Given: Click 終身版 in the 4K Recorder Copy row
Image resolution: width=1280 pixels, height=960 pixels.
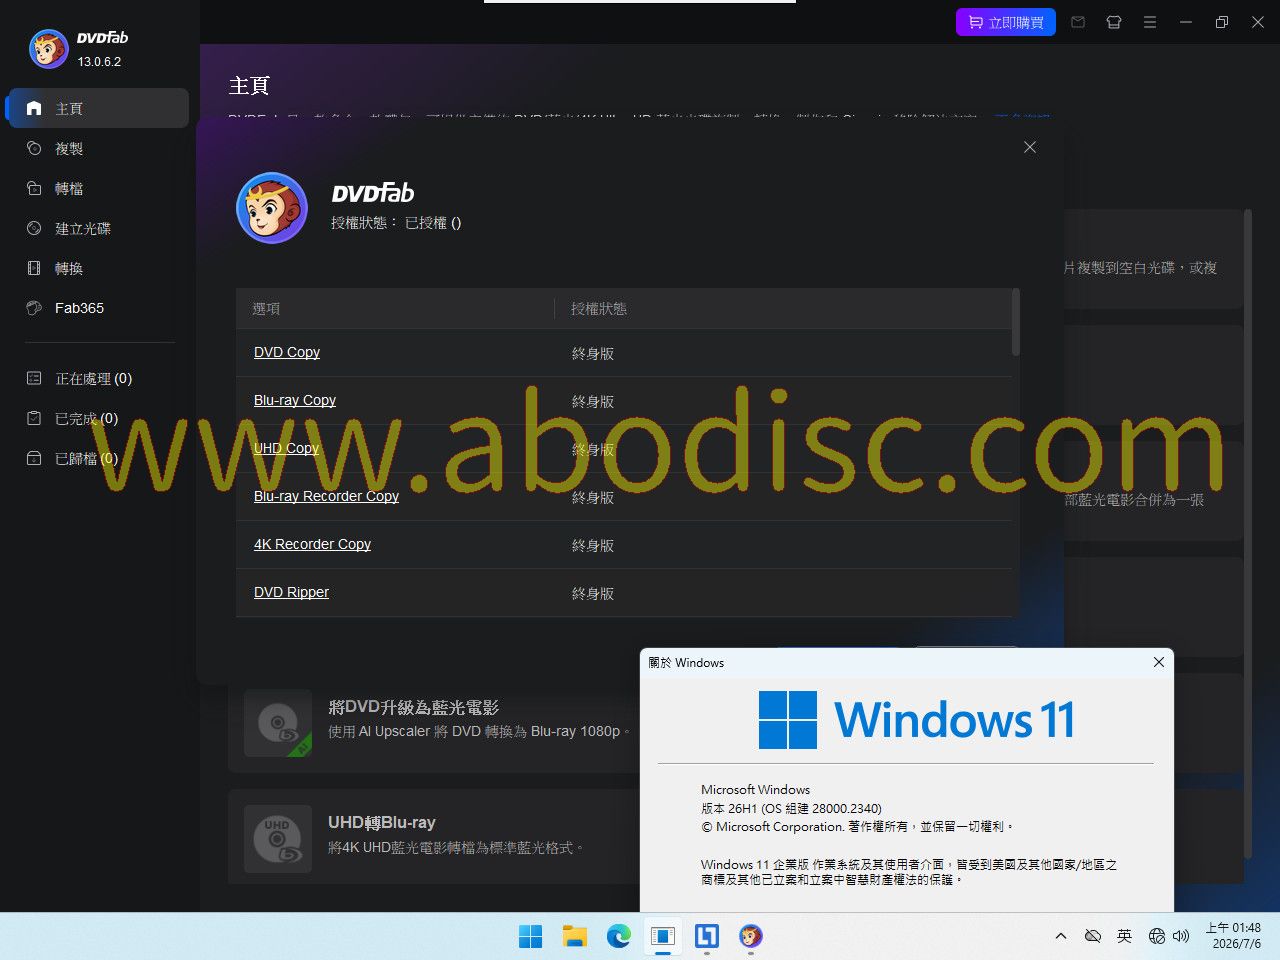Looking at the screenshot, I should (593, 545).
